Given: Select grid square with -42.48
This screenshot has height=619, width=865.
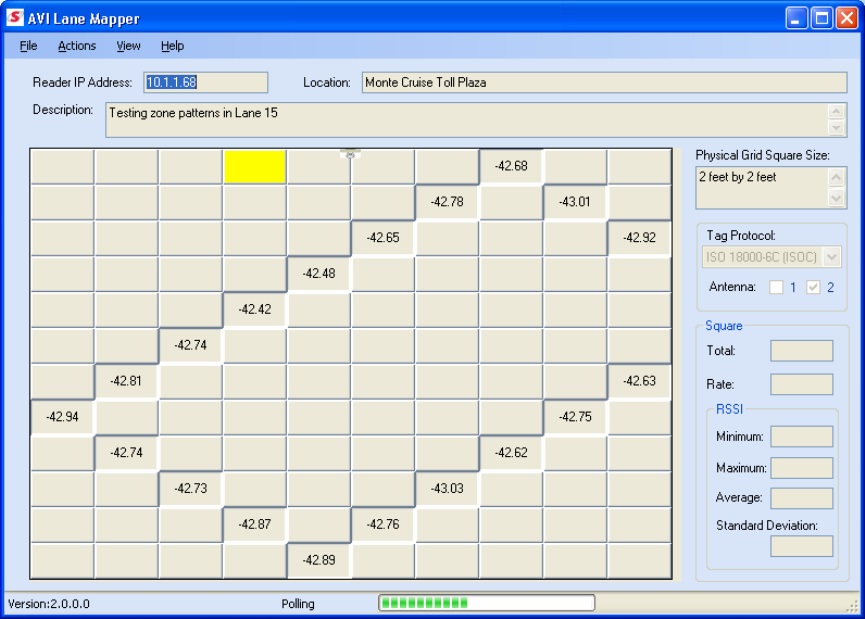Looking at the screenshot, I should pos(319,274).
